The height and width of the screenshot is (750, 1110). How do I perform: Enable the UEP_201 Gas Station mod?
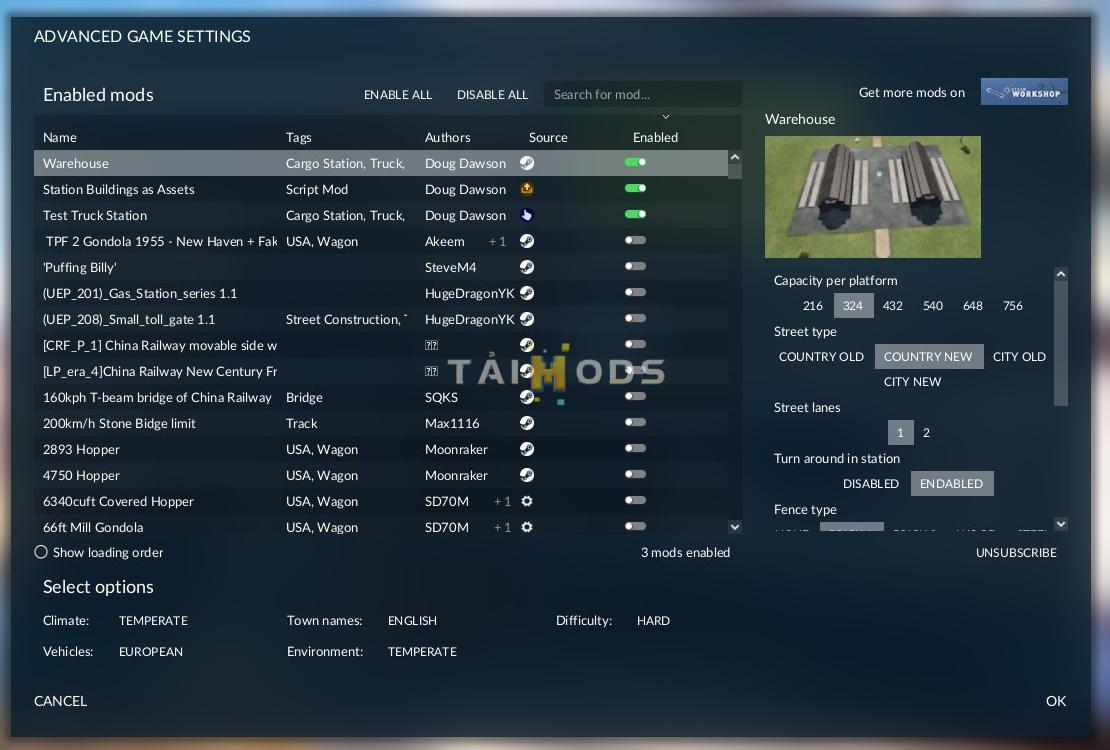635,292
